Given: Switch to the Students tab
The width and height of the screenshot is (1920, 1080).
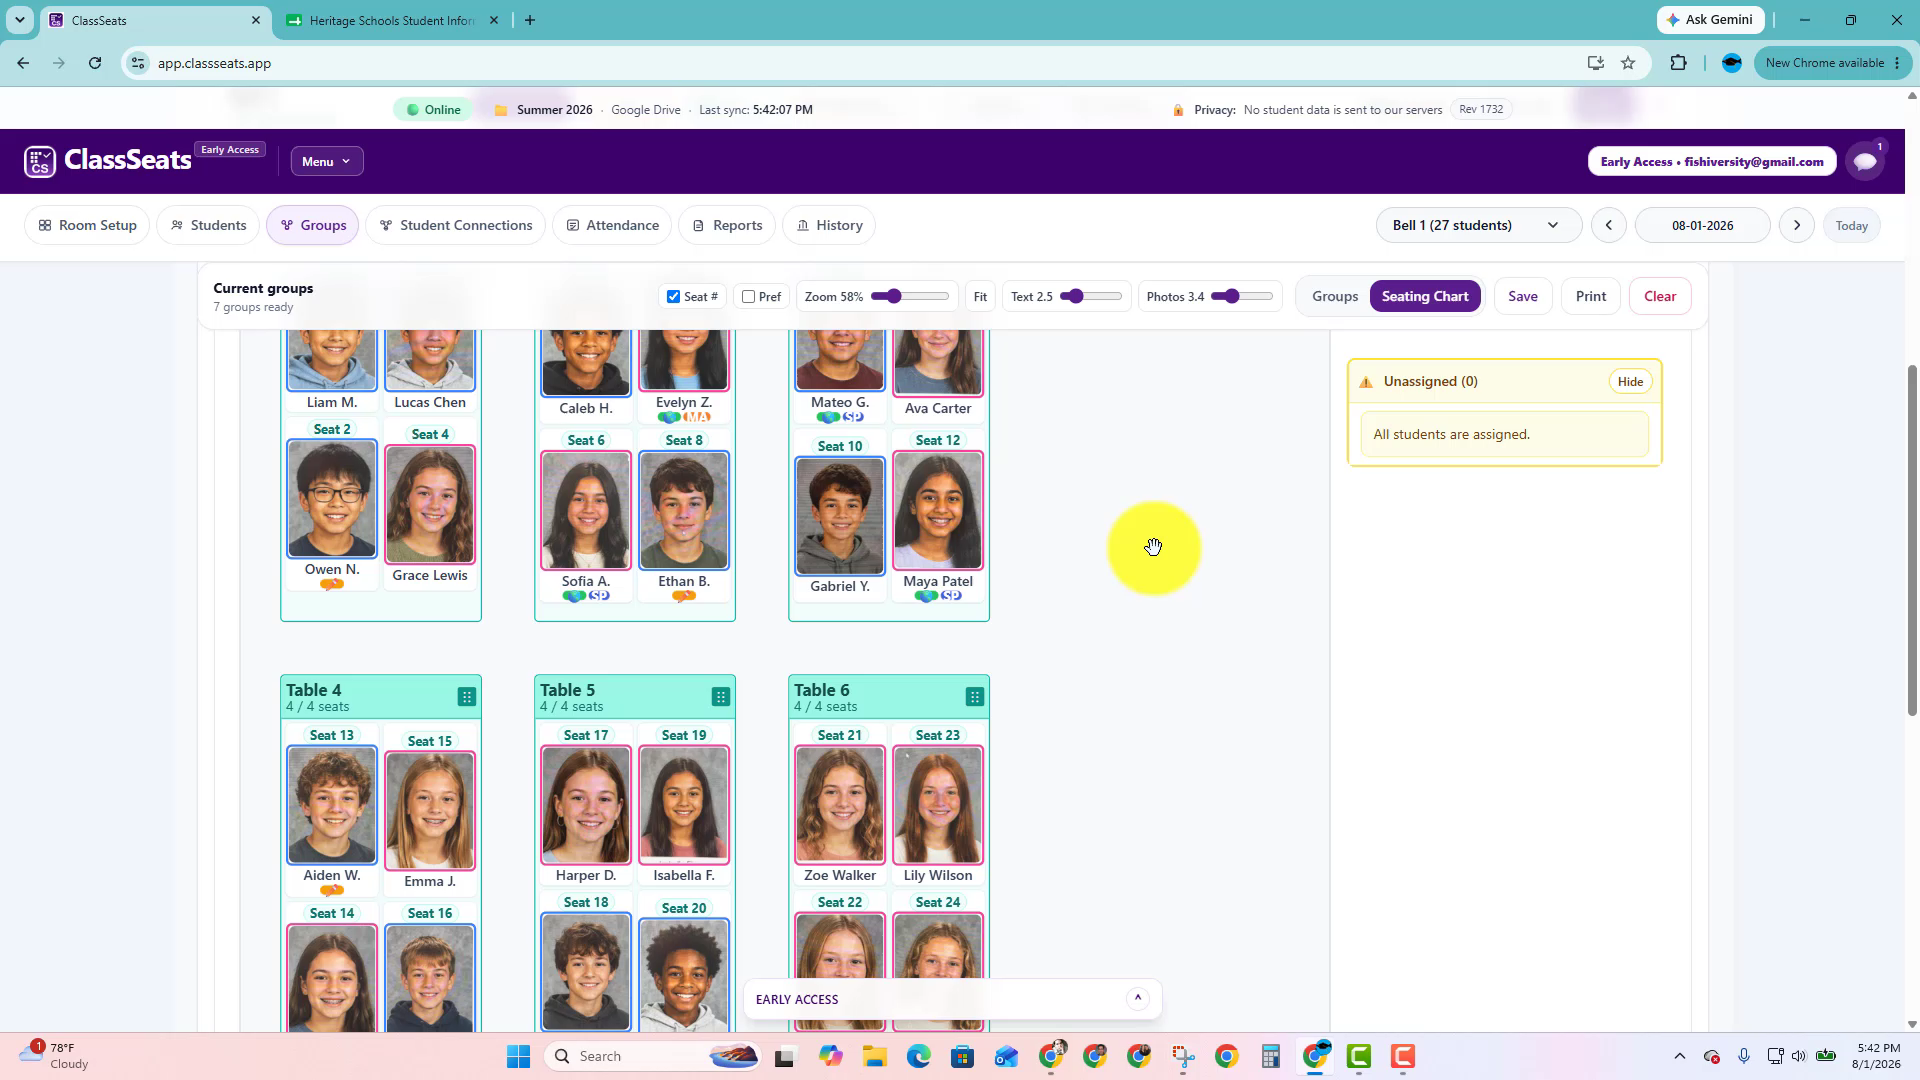Looking at the screenshot, I should pos(208,225).
